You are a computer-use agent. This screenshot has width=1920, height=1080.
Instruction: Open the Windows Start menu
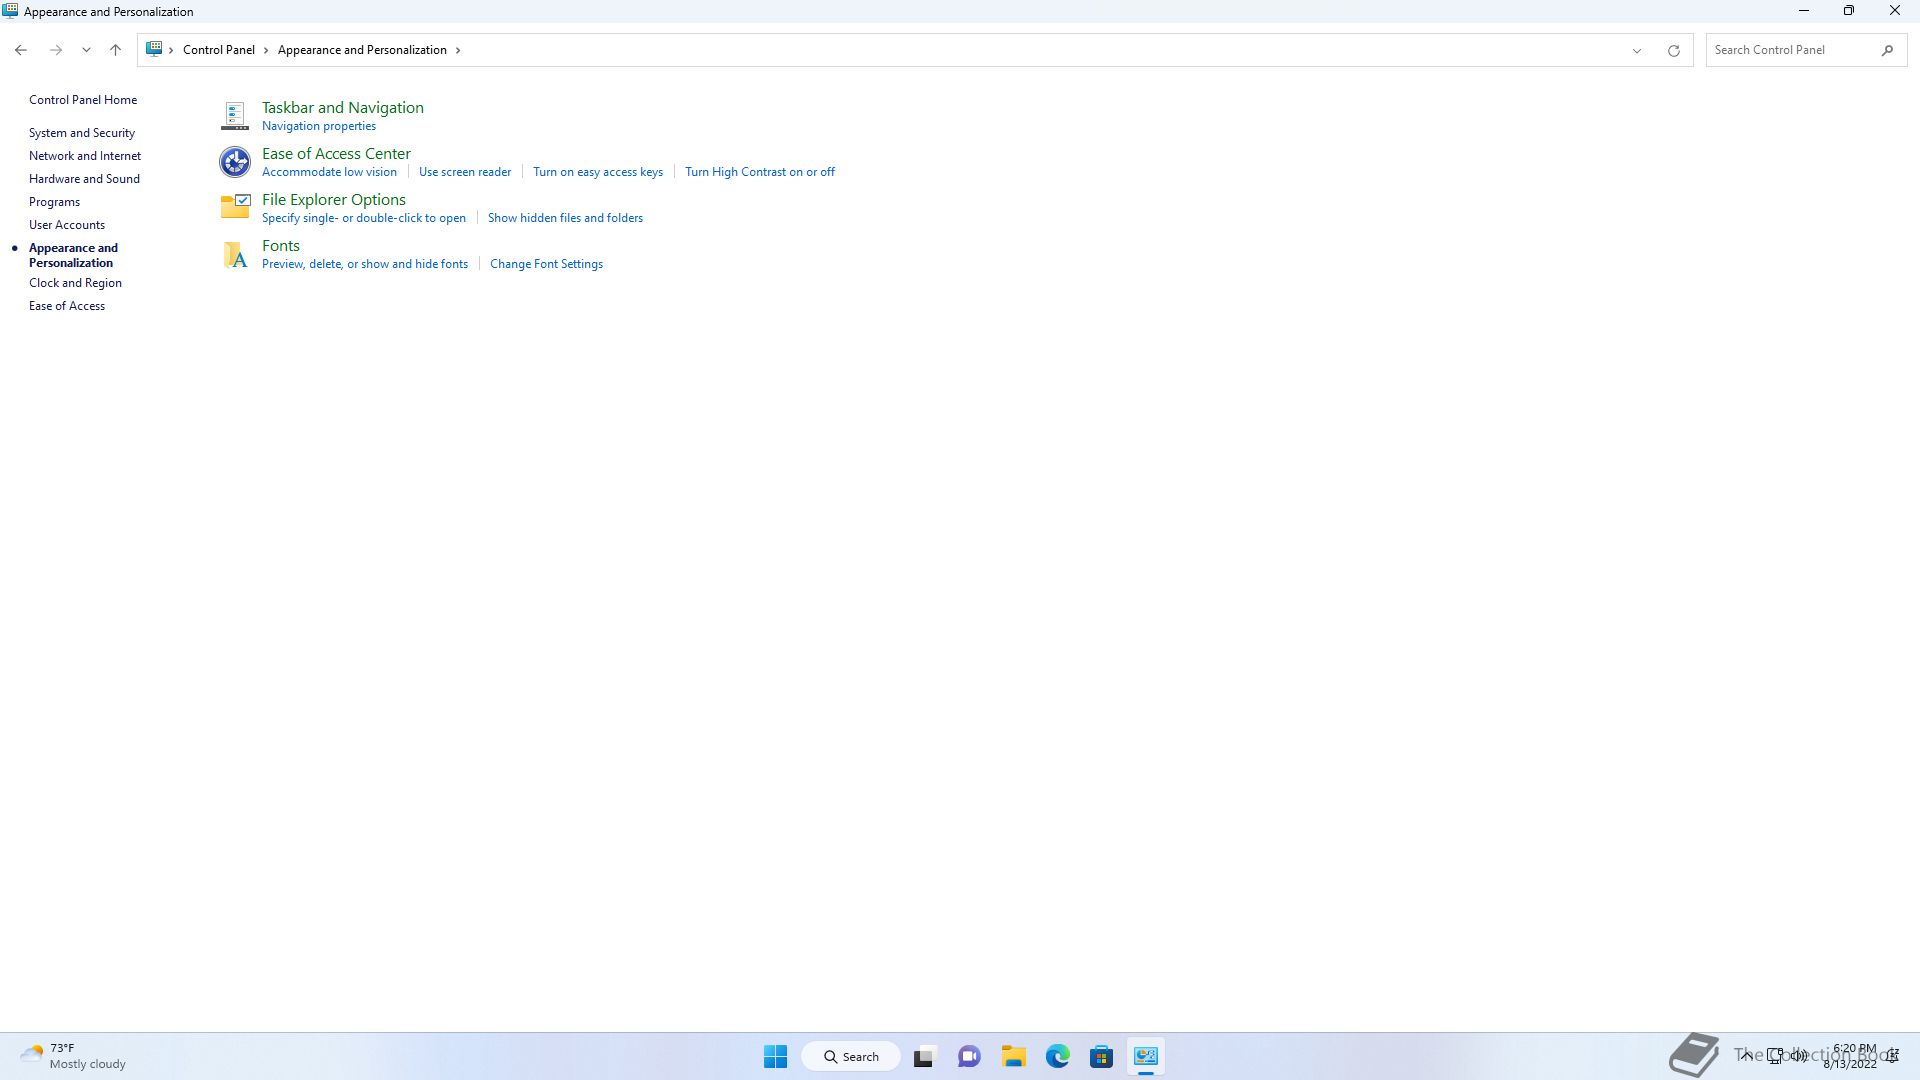pyautogui.click(x=775, y=1056)
